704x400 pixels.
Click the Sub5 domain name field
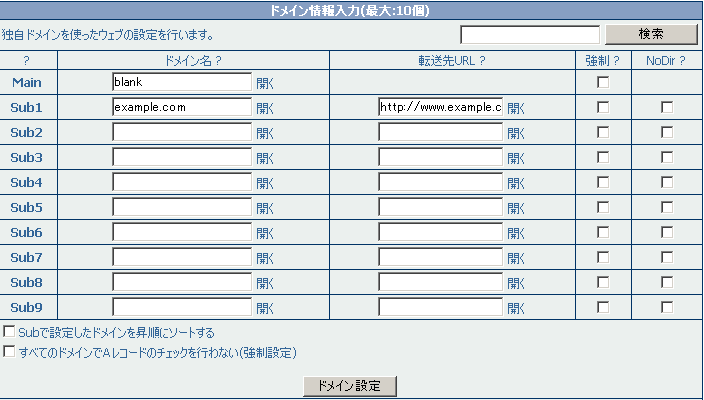tap(182, 207)
